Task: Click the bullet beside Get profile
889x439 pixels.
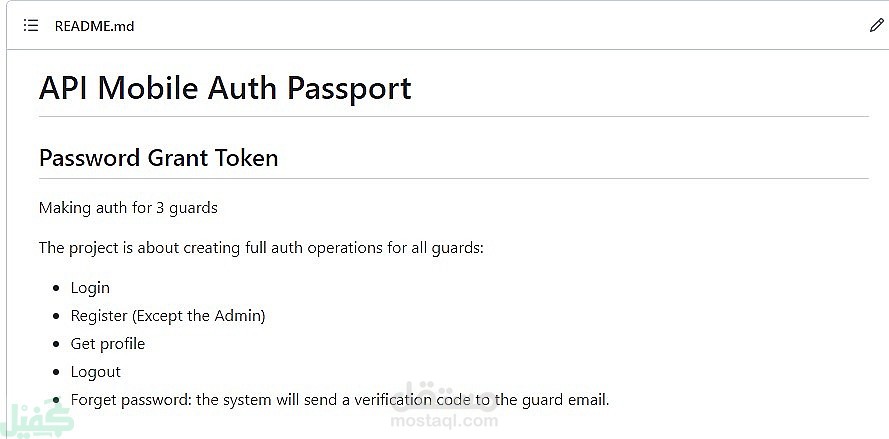Action: click(56, 344)
